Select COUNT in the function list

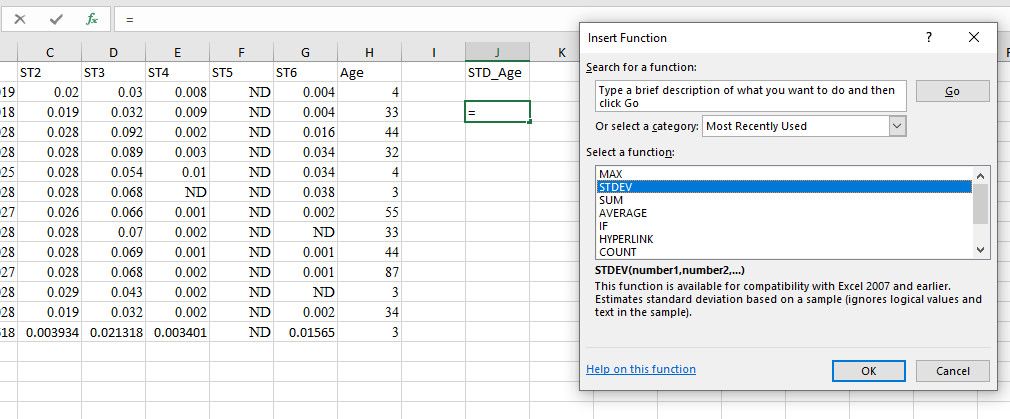[784, 252]
